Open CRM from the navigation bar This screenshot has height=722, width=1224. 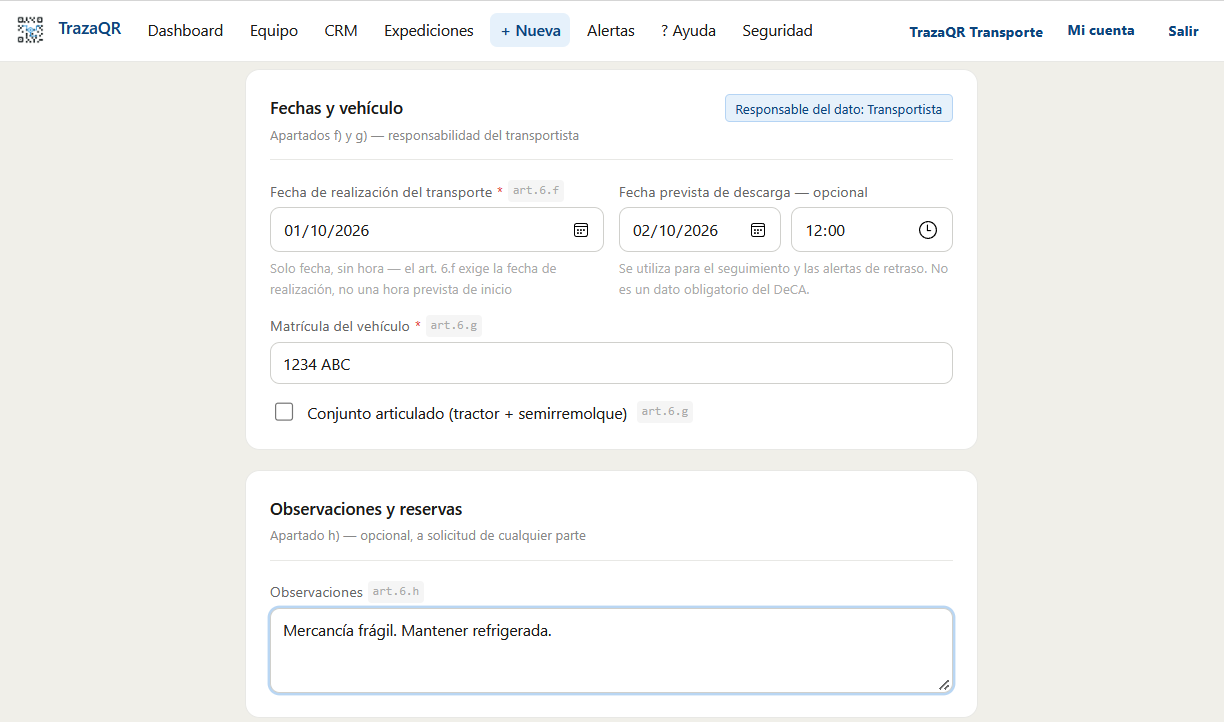(x=341, y=31)
